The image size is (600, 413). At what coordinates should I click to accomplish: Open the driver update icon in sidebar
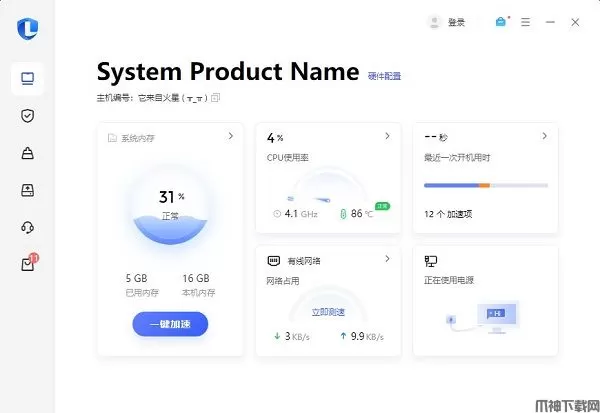[28, 190]
